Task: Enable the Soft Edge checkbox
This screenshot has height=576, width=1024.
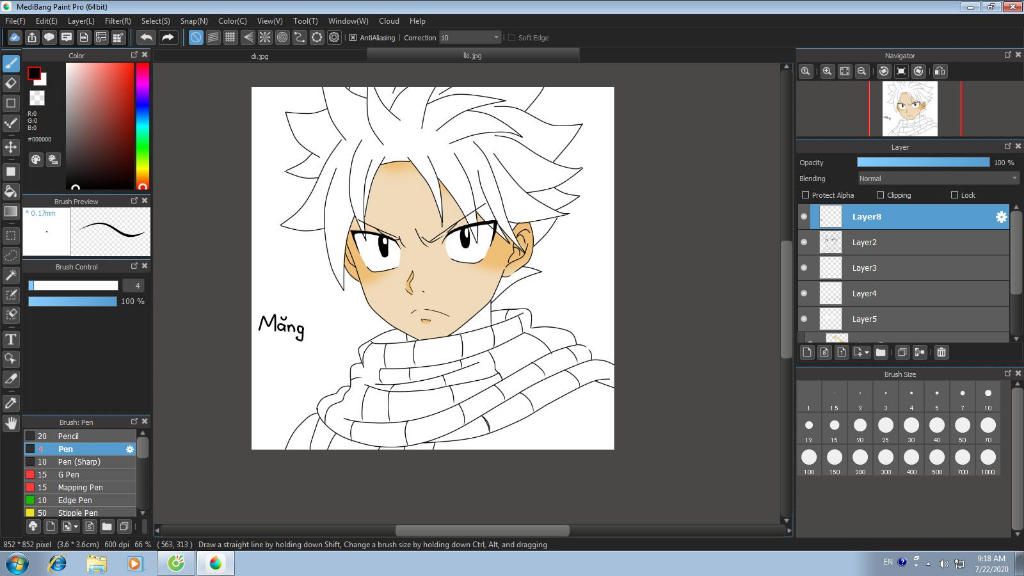Action: pos(511,38)
